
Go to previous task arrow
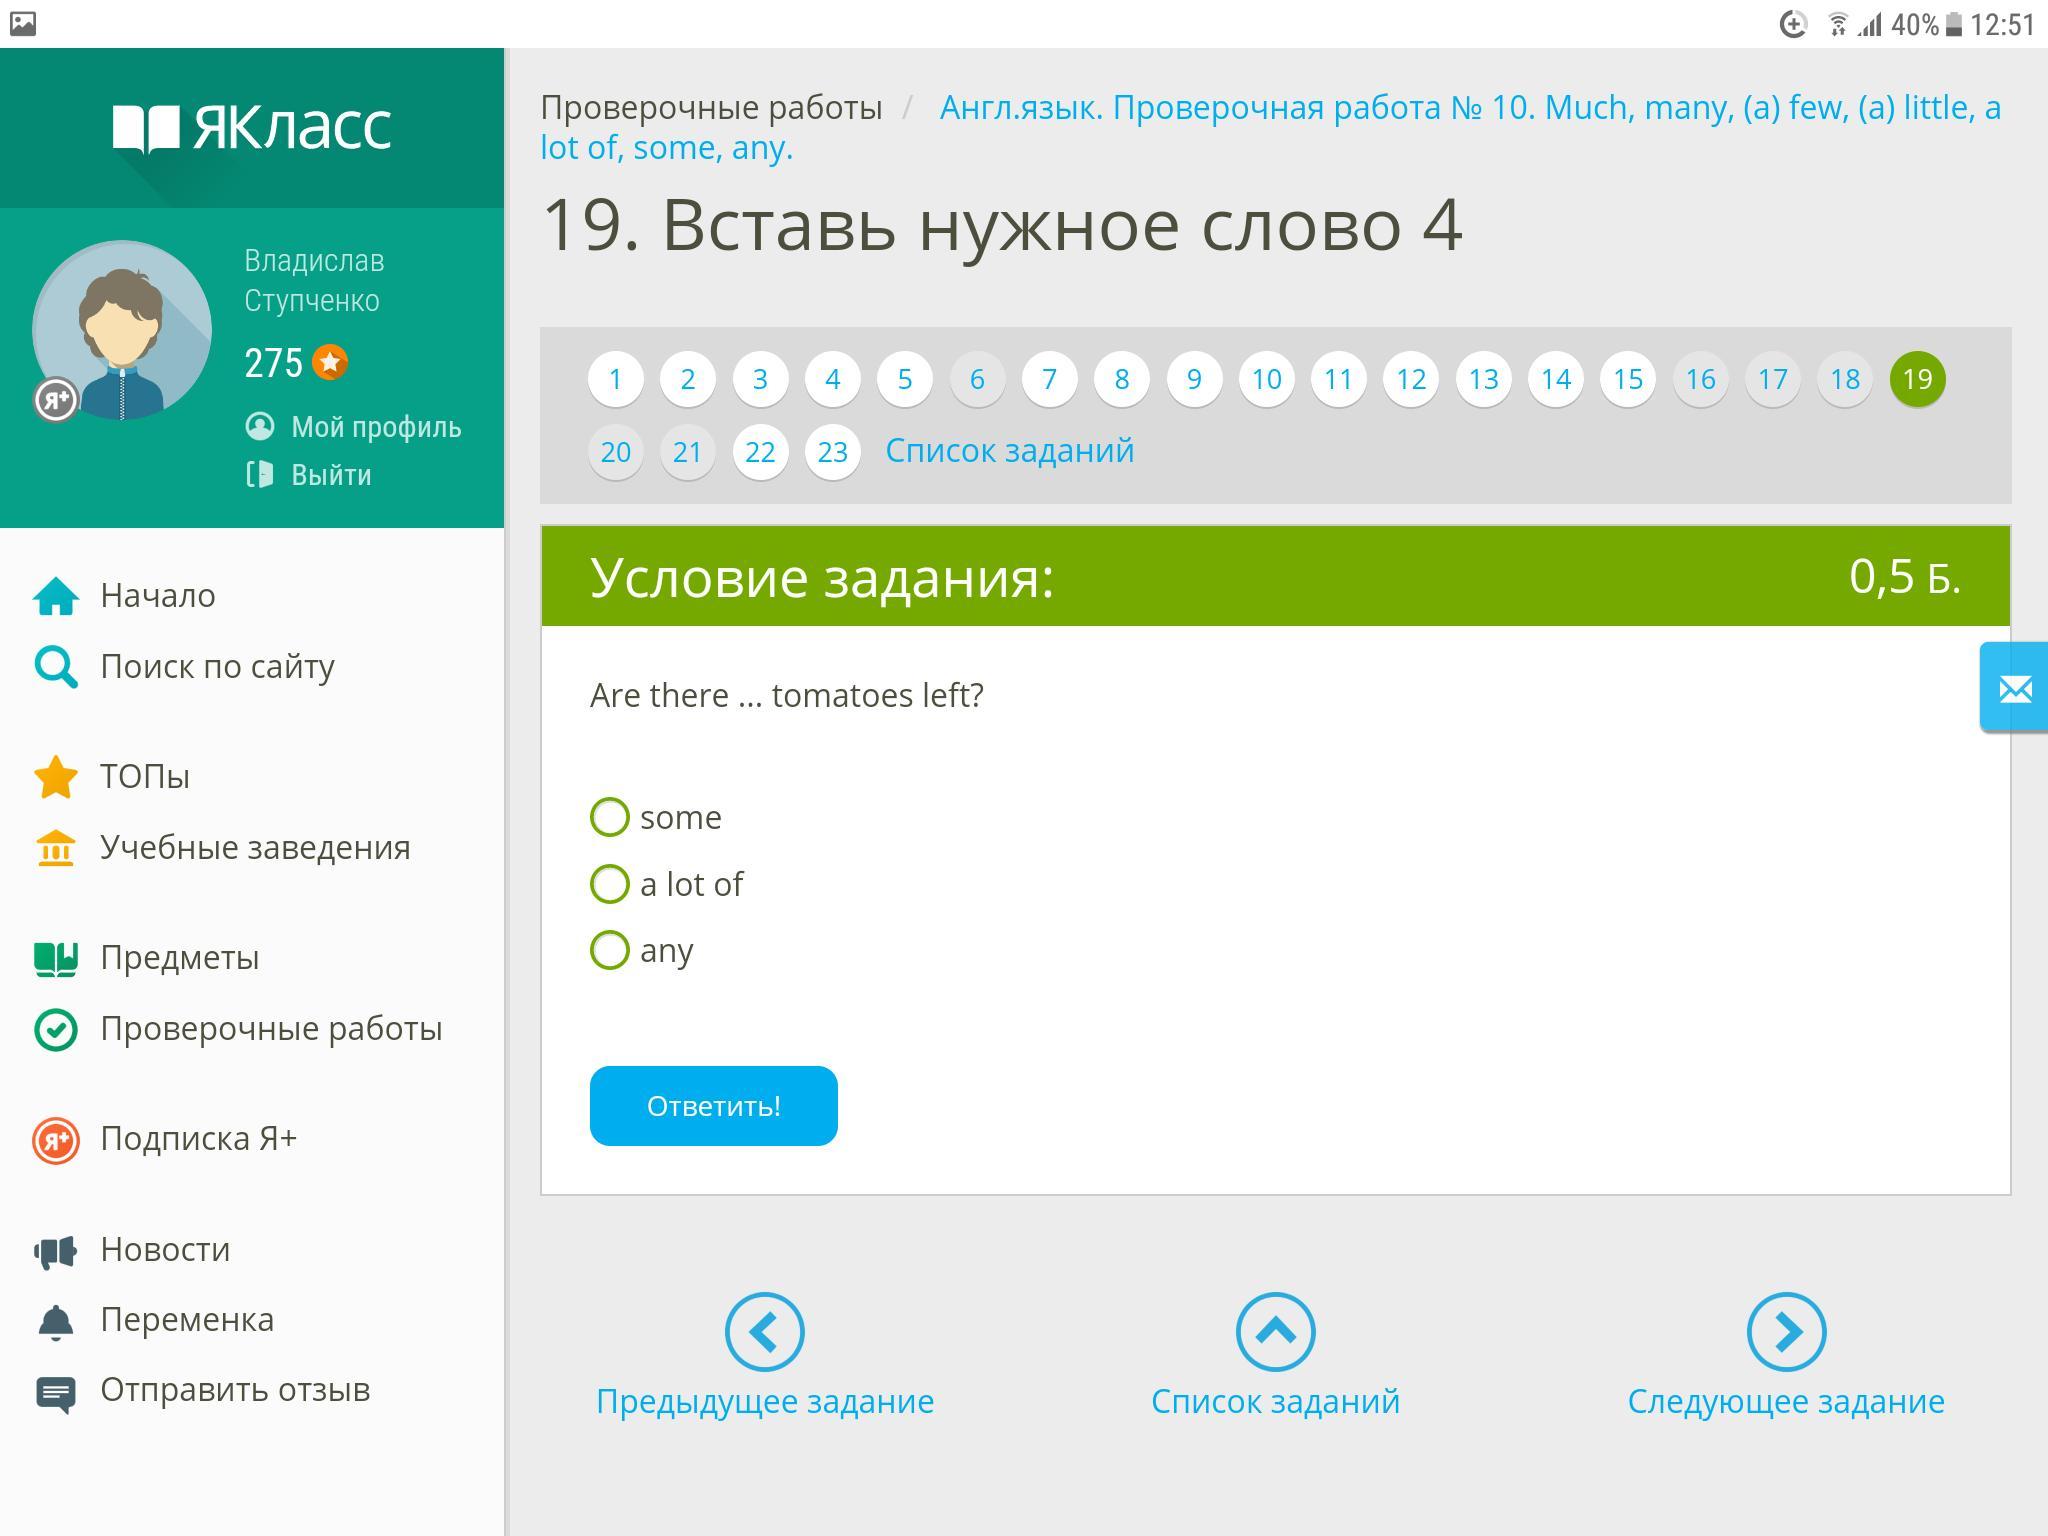pyautogui.click(x=764, y=1331)
